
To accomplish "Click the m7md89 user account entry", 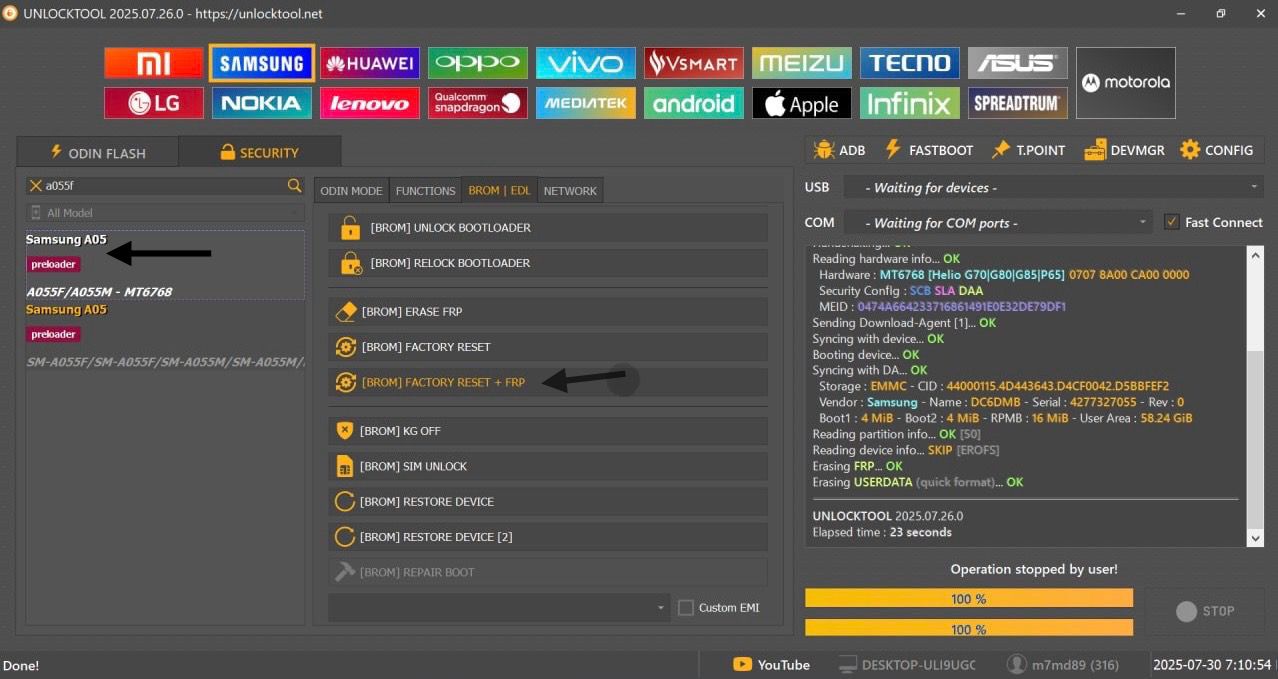I will tap(1064, 665).
